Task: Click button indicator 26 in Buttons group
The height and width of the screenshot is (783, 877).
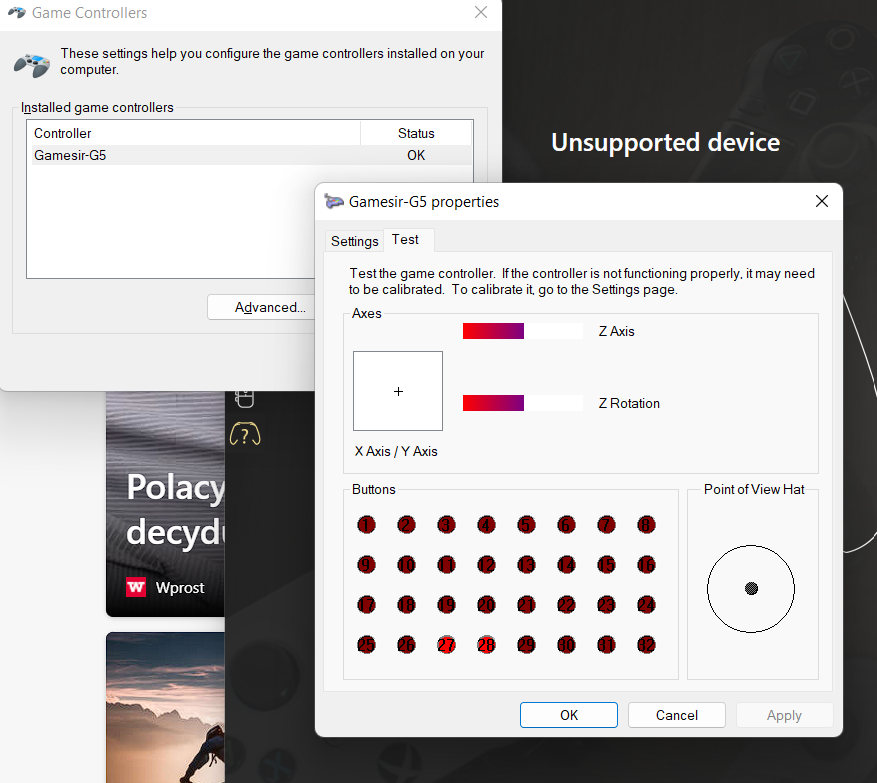Action: pyautogui.click(x=406, y=645)
